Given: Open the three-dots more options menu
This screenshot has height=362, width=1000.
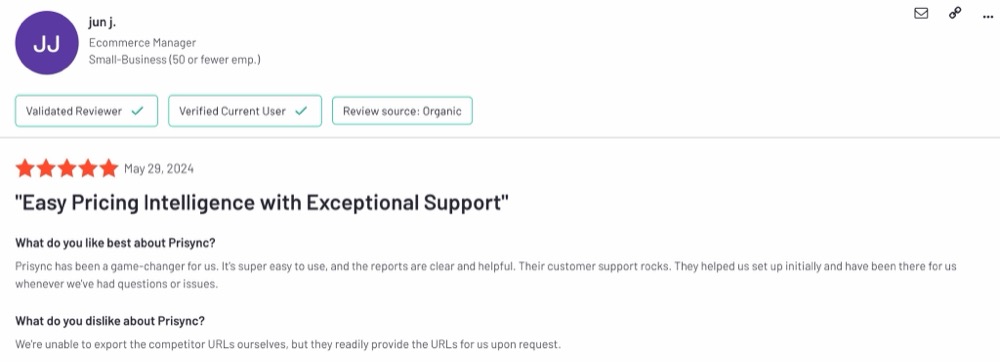Looking at the screenshot, I should click(988, 17).
